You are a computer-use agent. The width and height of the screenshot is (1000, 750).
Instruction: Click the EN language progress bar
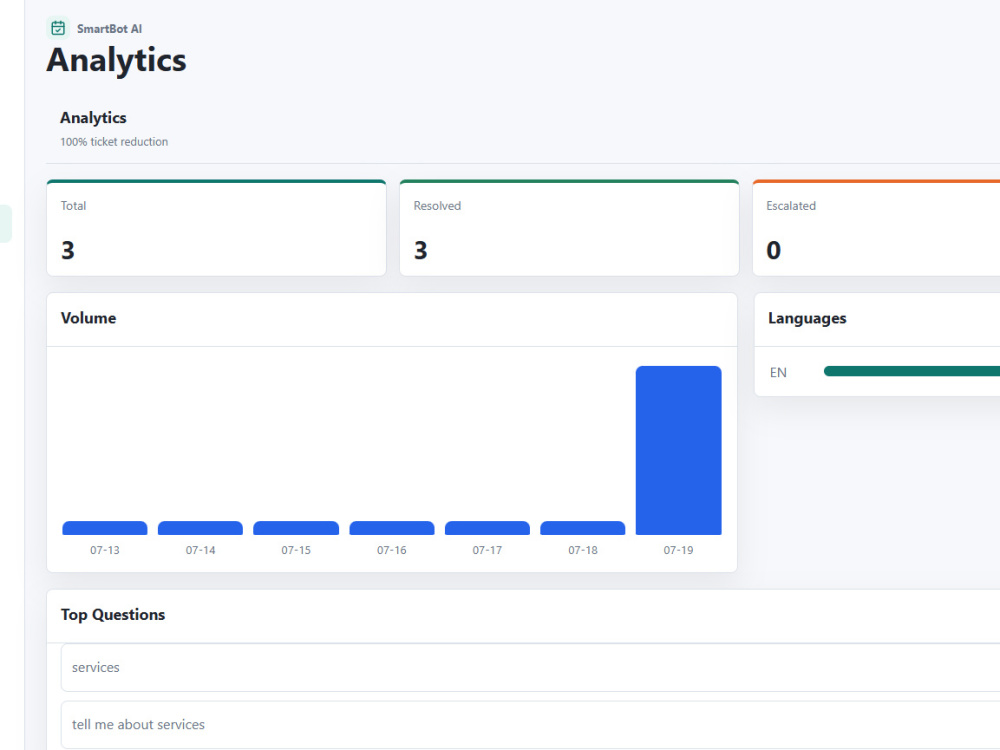(912, 371)
